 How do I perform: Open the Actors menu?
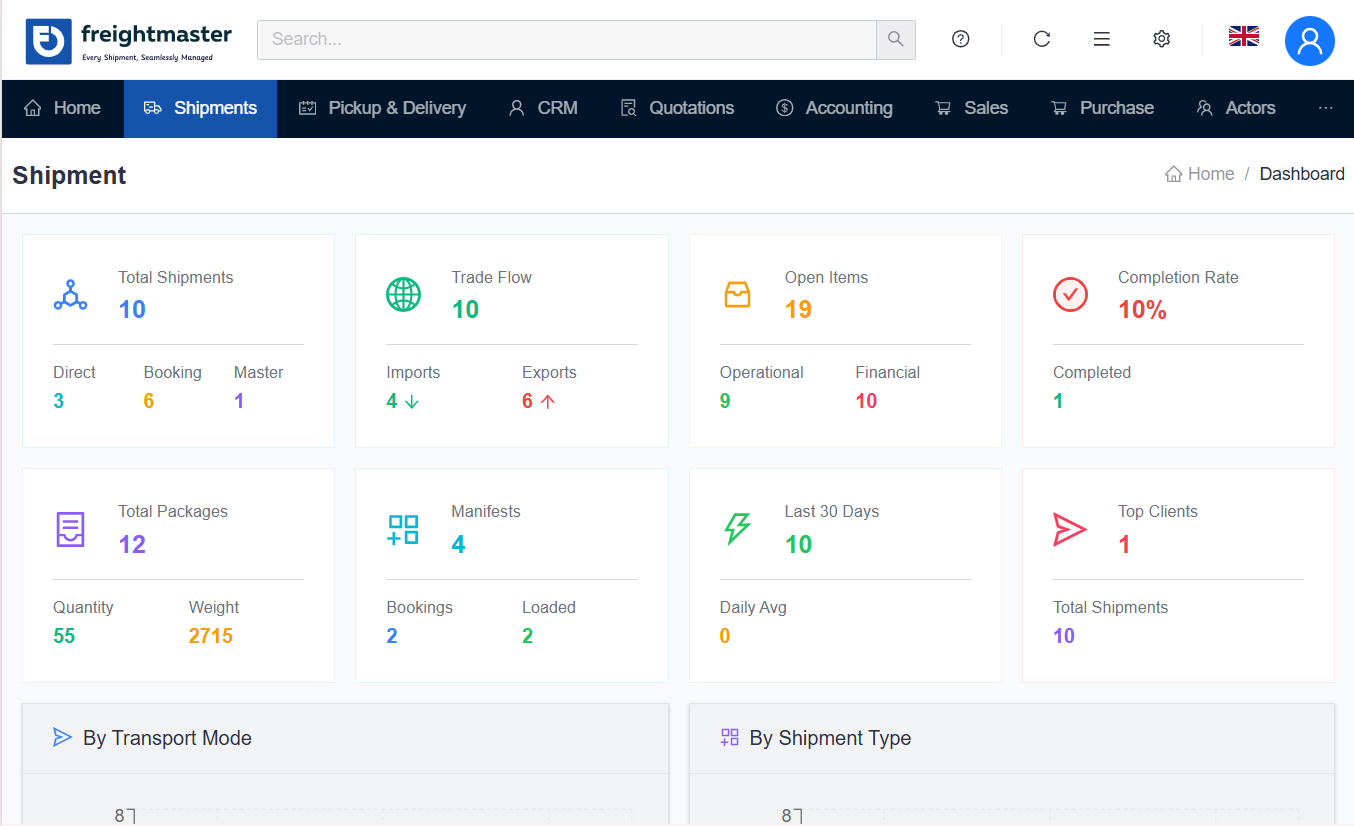(x=1236, y=108)
